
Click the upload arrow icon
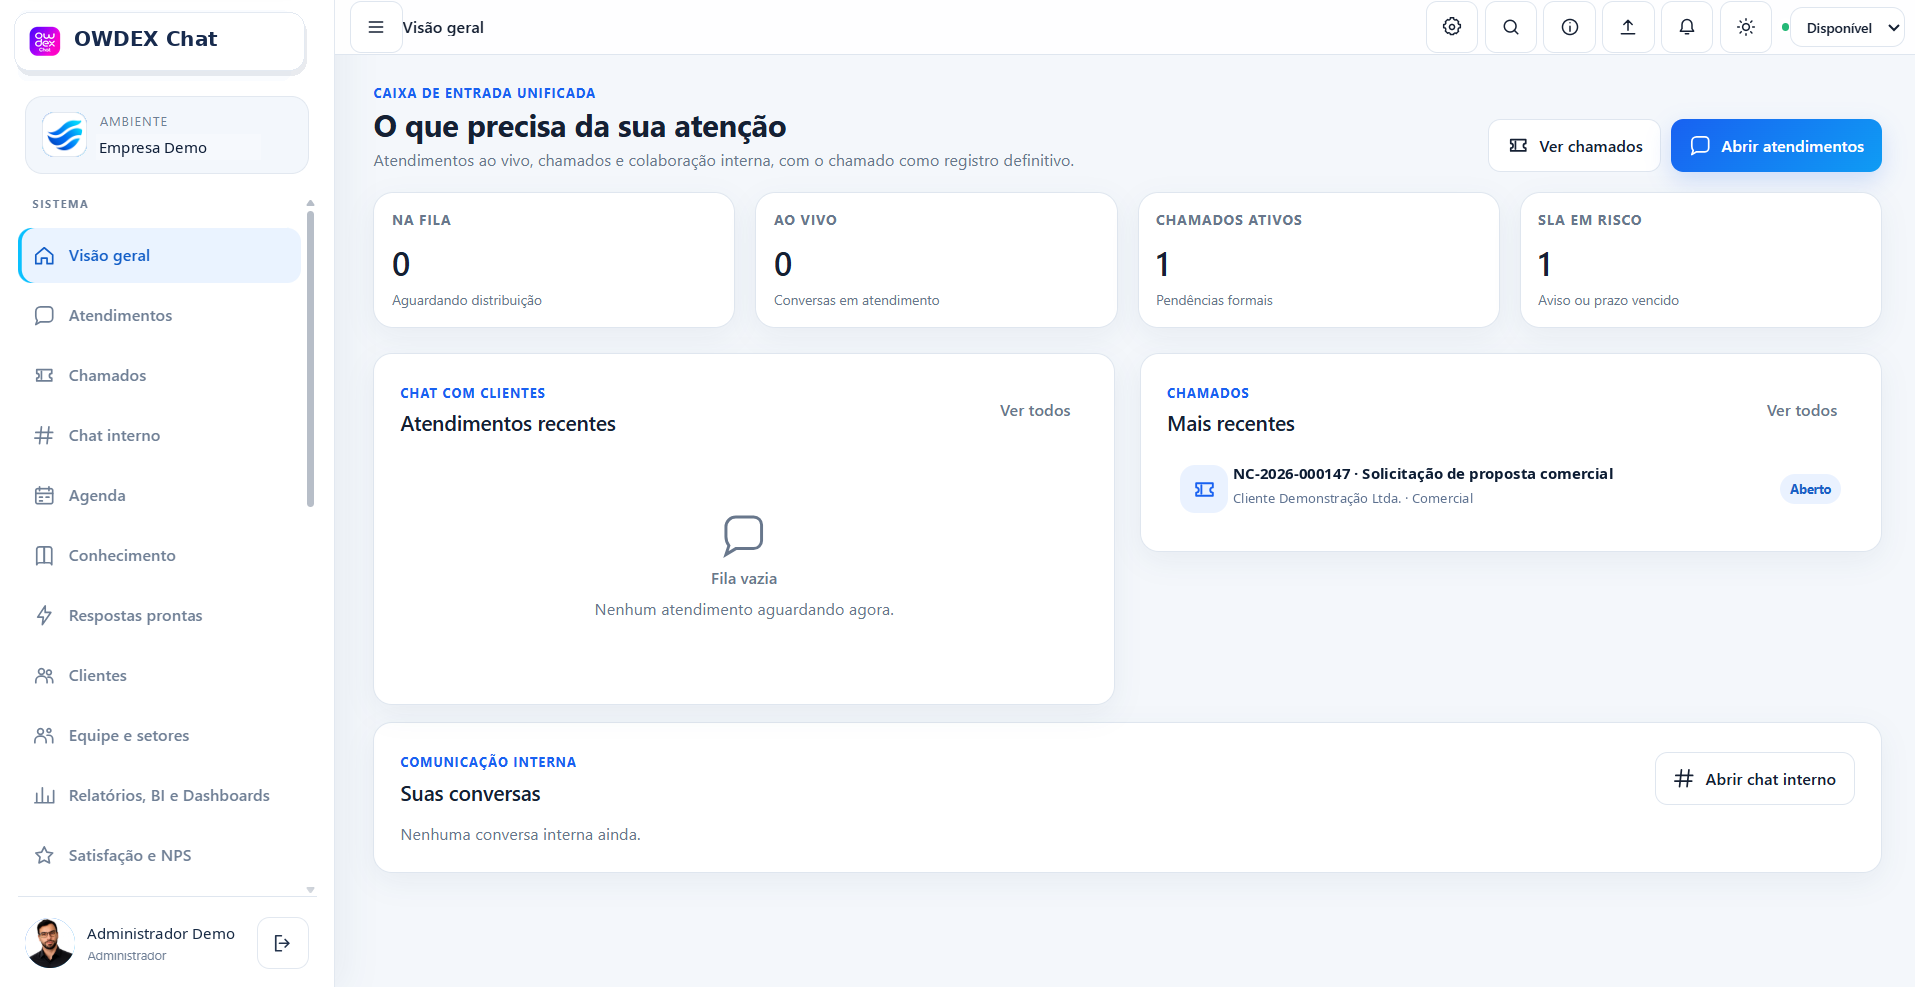click(1628, 27)
